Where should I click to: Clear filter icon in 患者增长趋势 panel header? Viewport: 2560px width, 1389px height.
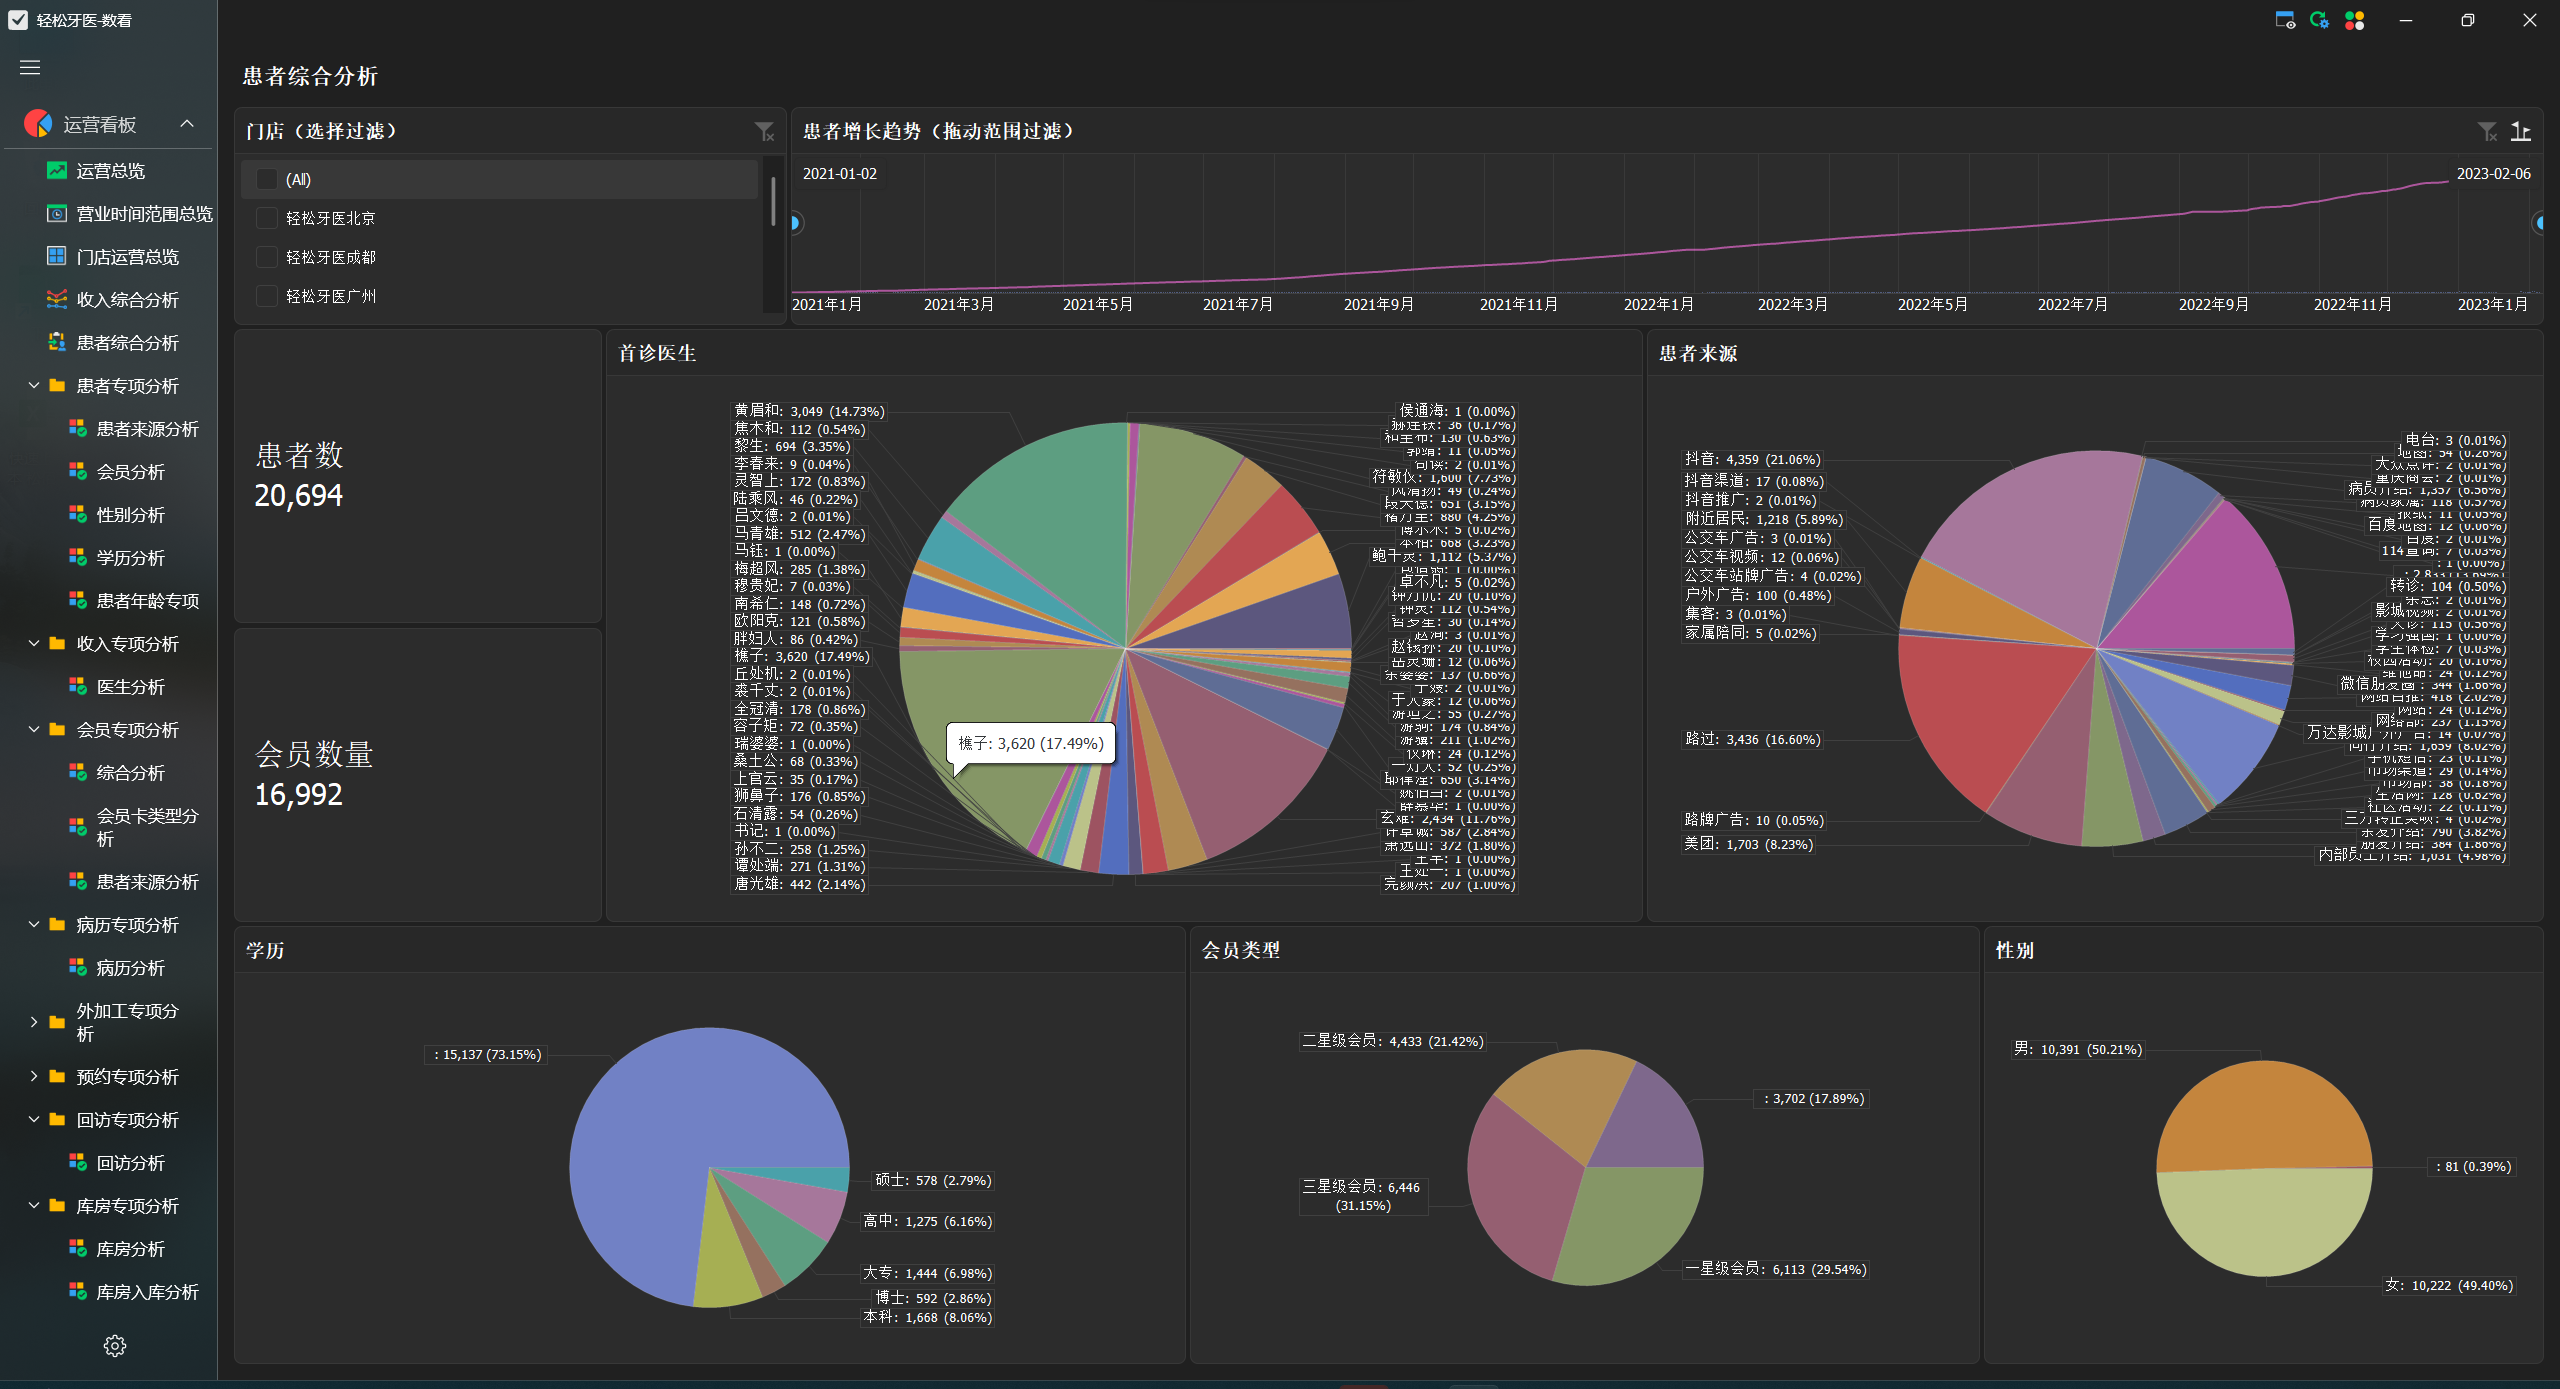[x=2488, y=132]
